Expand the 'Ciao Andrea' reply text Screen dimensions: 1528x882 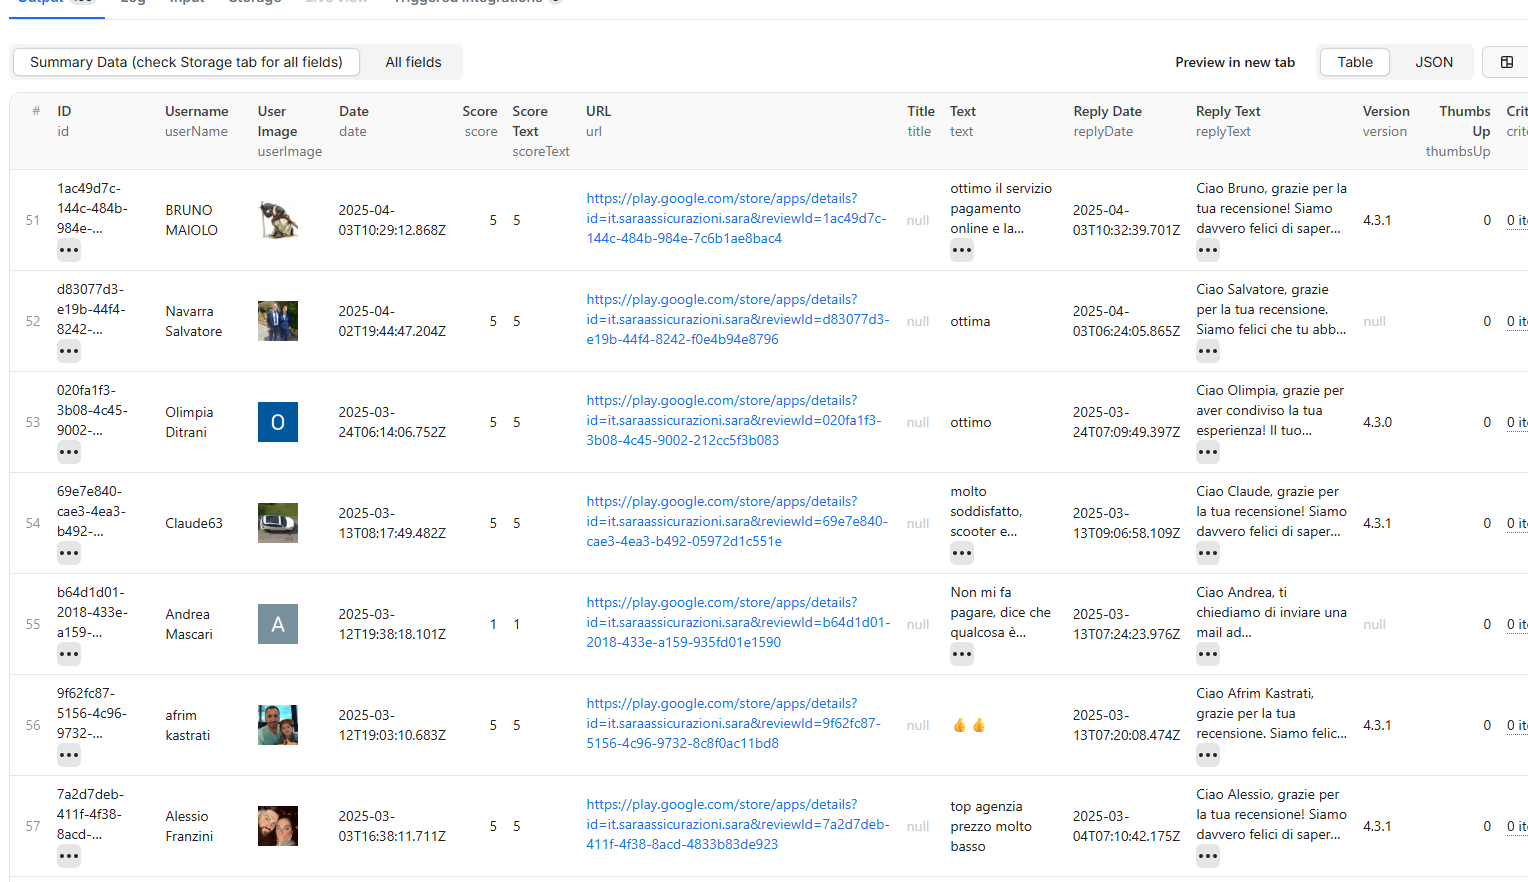(1208, 654)
